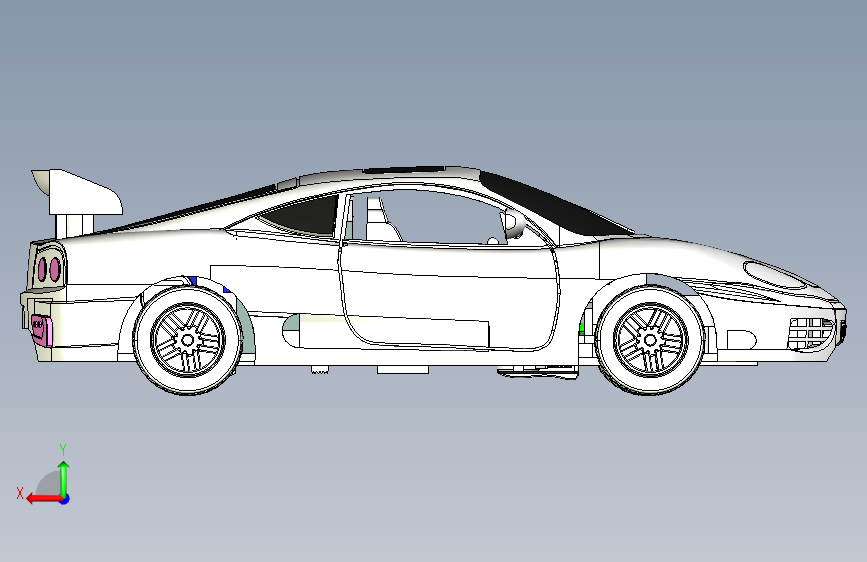Select the side air intake behind the door

(x=291, y=330)
